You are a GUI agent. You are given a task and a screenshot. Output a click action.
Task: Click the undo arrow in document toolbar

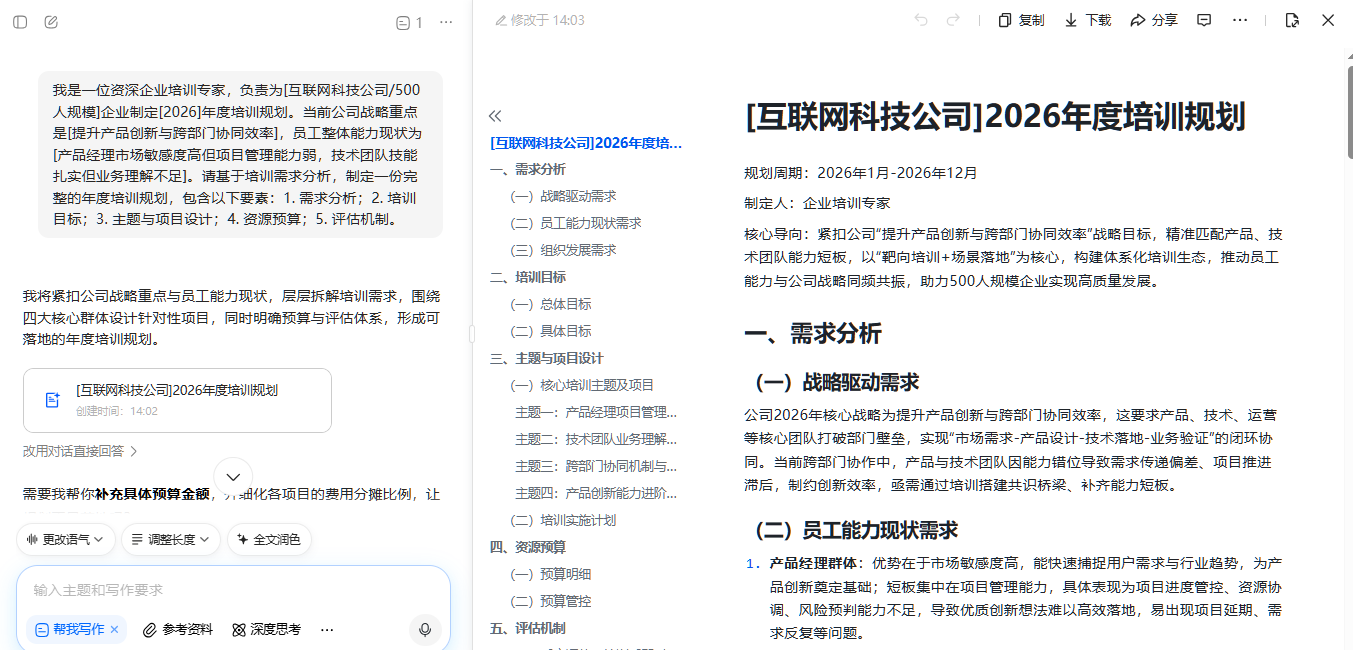point(921,20)
